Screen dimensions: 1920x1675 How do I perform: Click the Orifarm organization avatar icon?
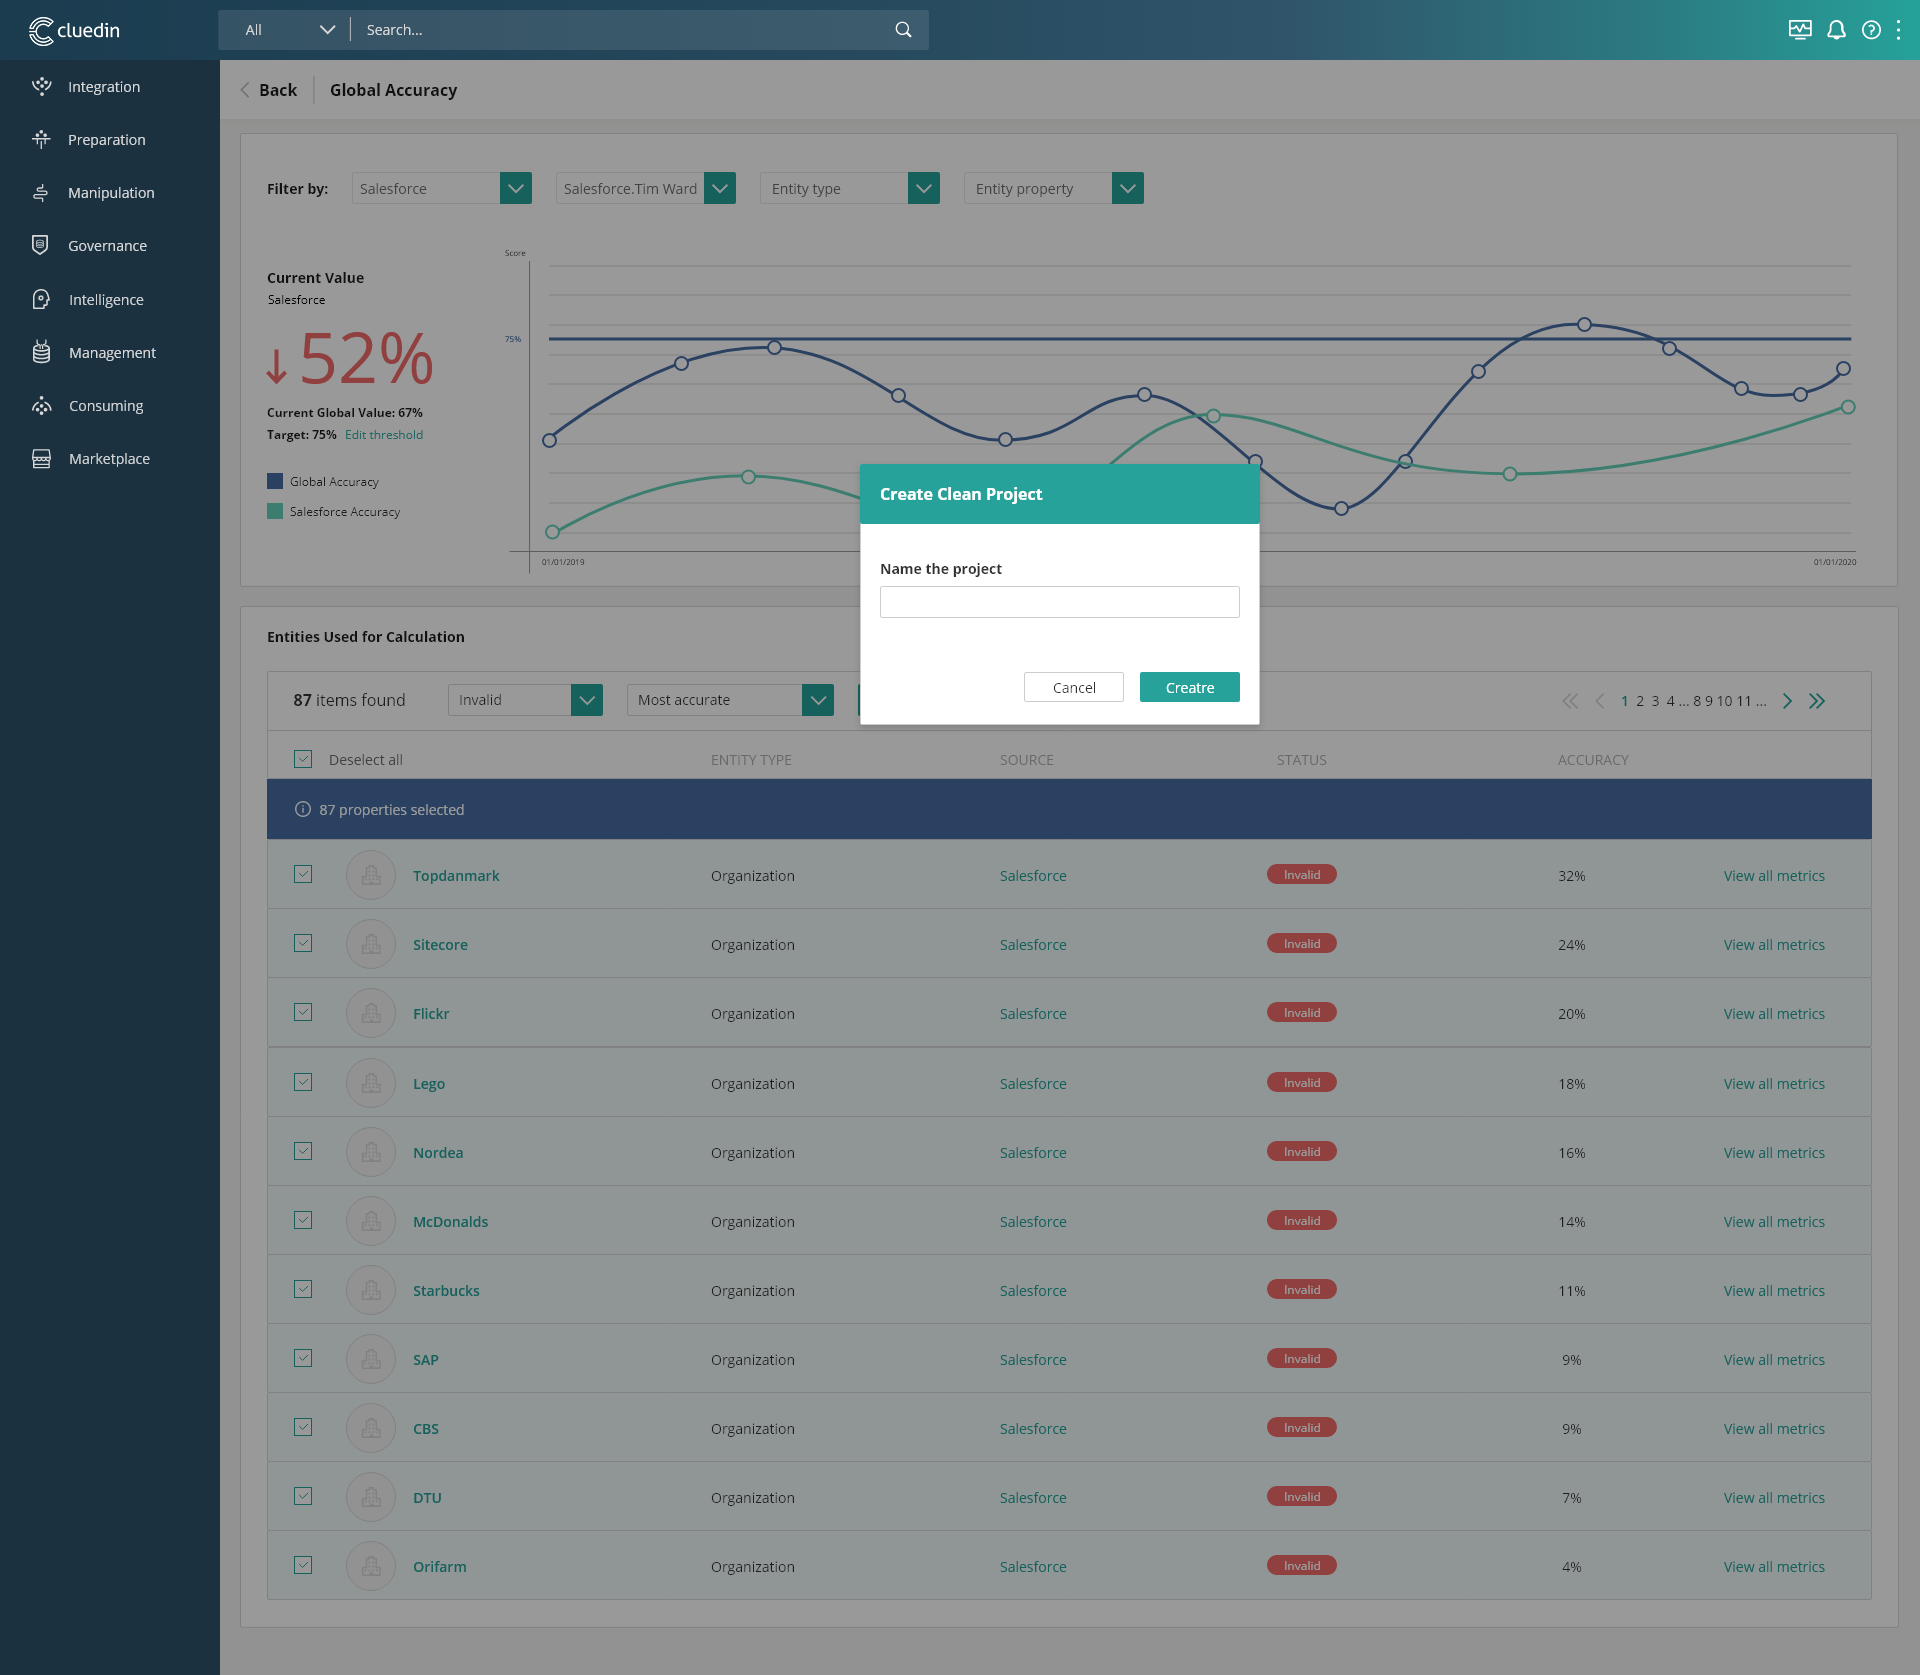click(371, 1566)
